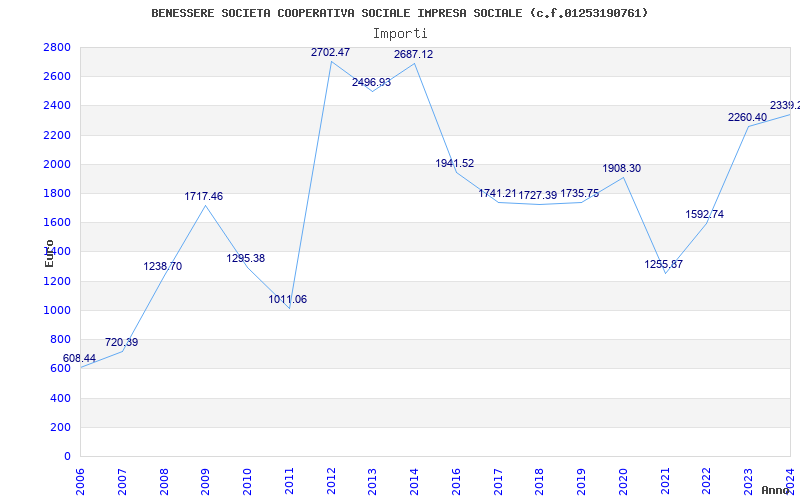Image resolution: width=800 pixels, height=500 pixels.
Task: Click the data label 608.44
Action: (79, 358)
